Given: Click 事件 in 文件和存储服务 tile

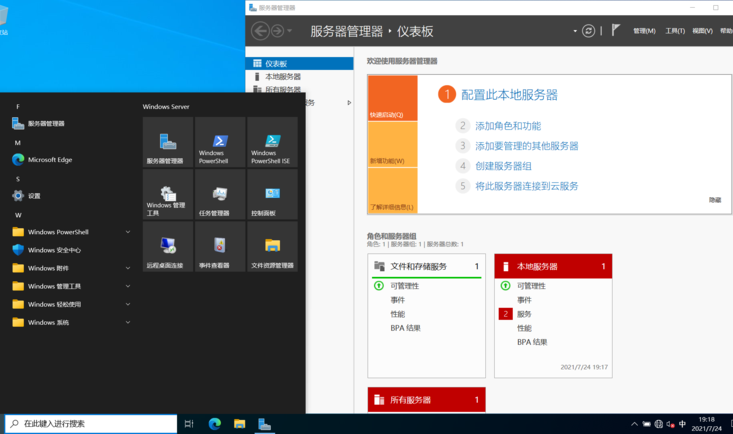Looking at the screenshot, I should point(397,300).
